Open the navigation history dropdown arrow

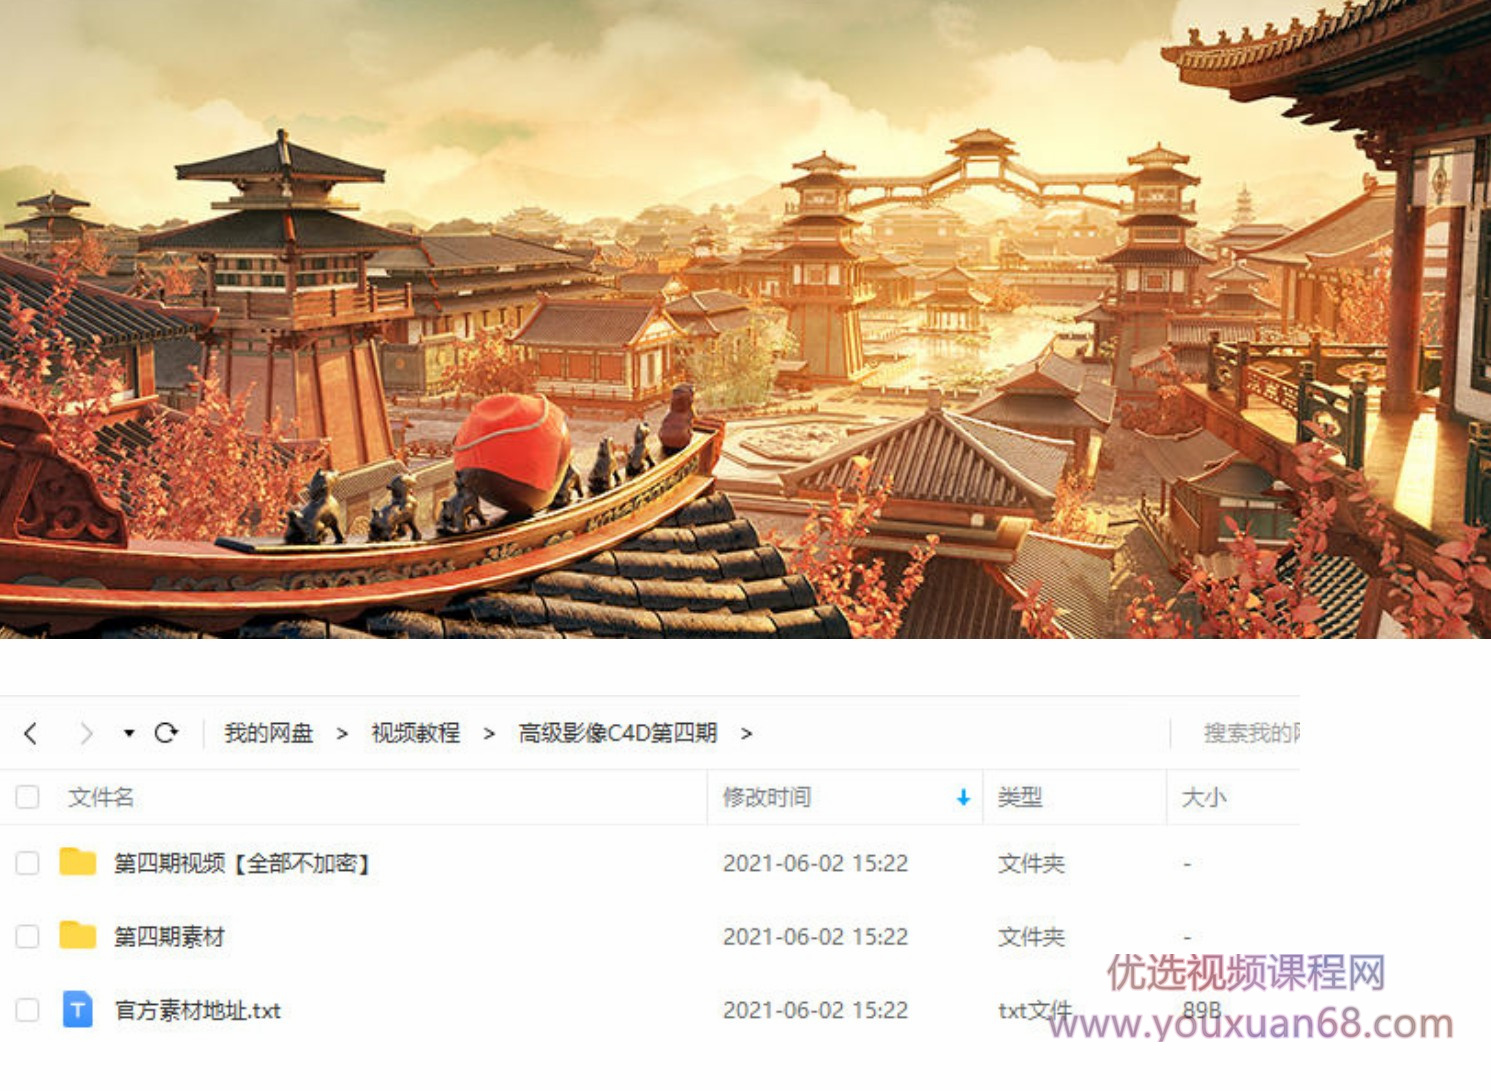[129, 733]
